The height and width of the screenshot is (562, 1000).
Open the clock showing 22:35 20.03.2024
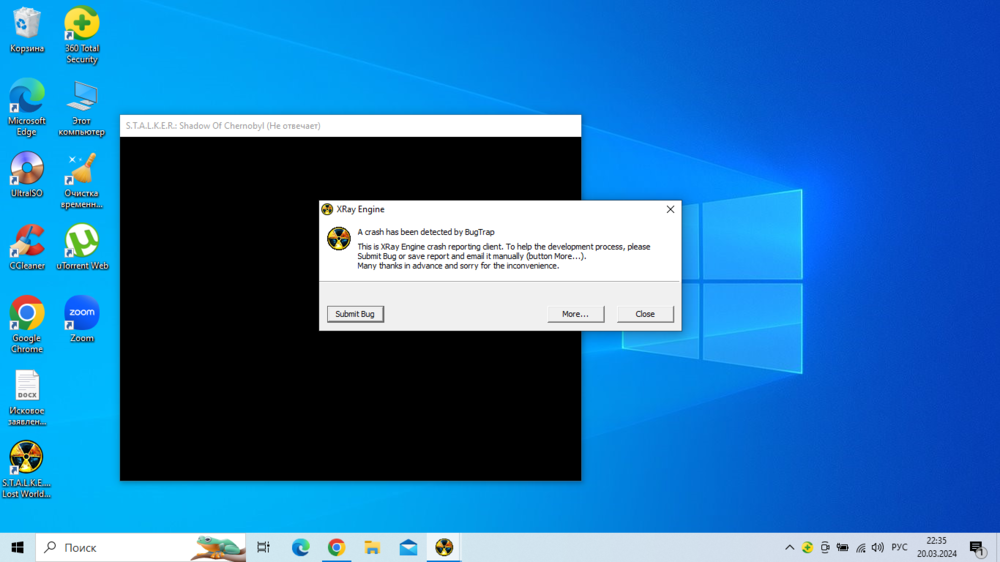coord(937,547)
